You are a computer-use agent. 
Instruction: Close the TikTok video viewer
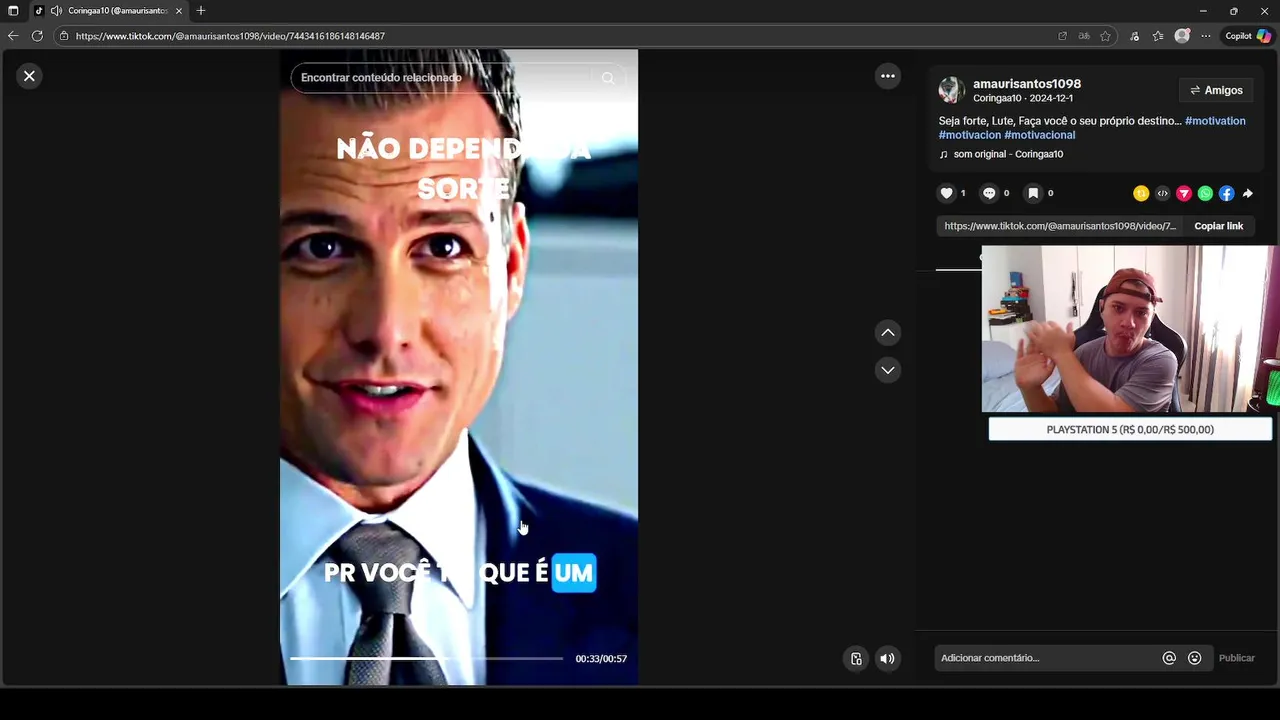coord(29,76)
